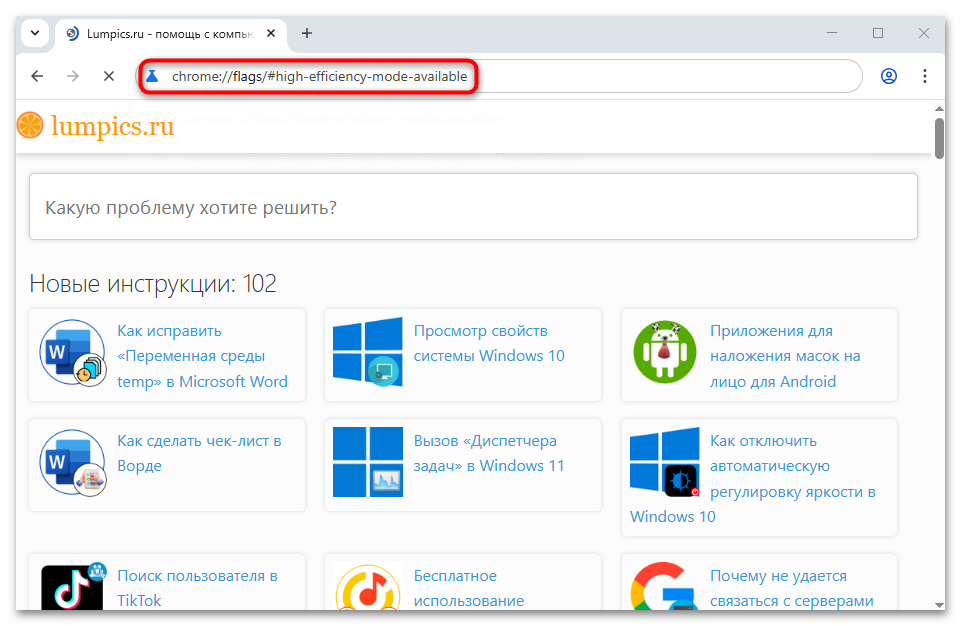Open 'Поиск пользователя в TikTok' link
The width and height of the screenshot is (961, 626).
point(197,588)
